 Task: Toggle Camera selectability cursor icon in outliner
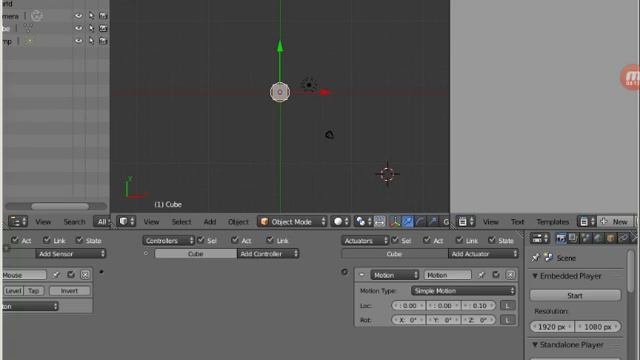click(x=91, y=16)
